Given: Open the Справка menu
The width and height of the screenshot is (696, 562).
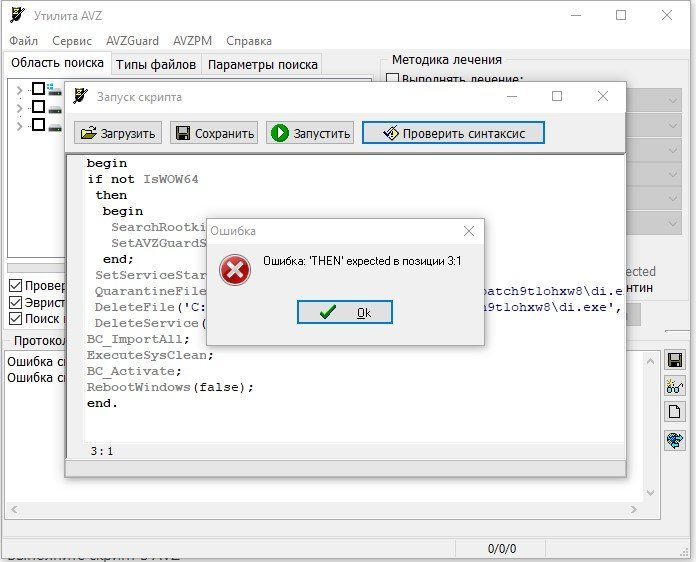Looking at the screenshot, I should (249, 41).
